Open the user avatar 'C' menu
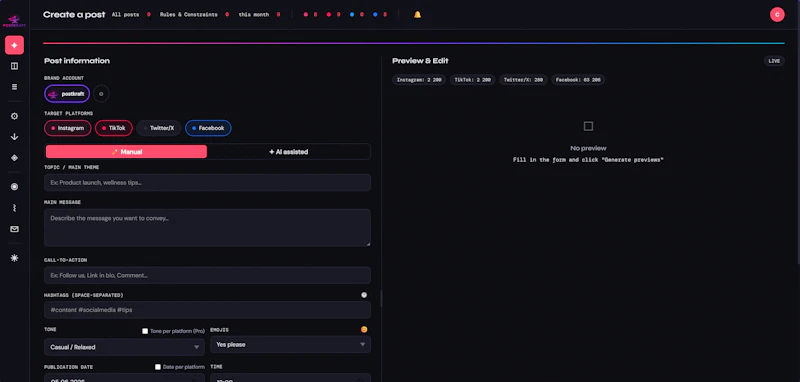 (x=777, y=15)
